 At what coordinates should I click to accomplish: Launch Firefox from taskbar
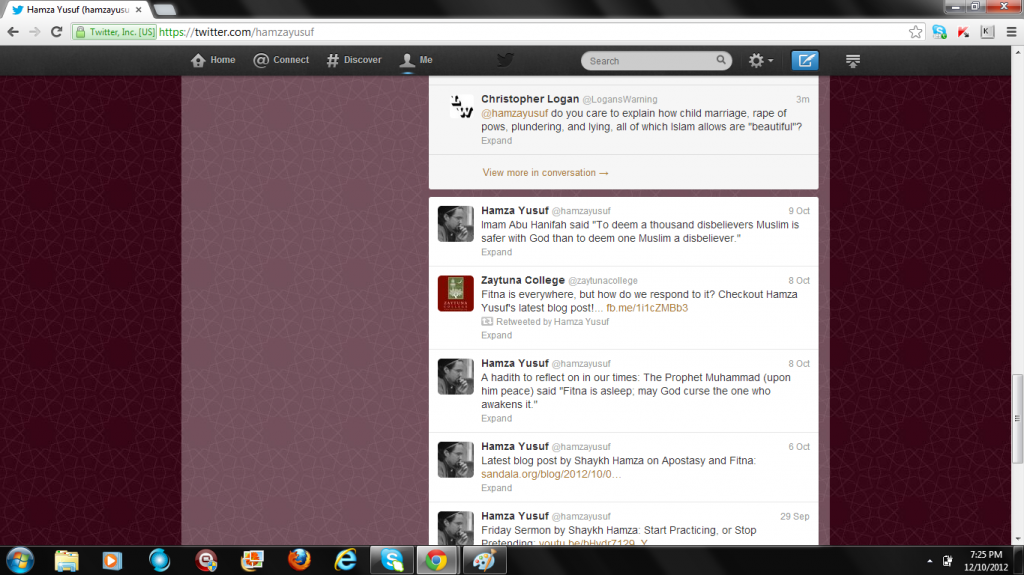299,561
